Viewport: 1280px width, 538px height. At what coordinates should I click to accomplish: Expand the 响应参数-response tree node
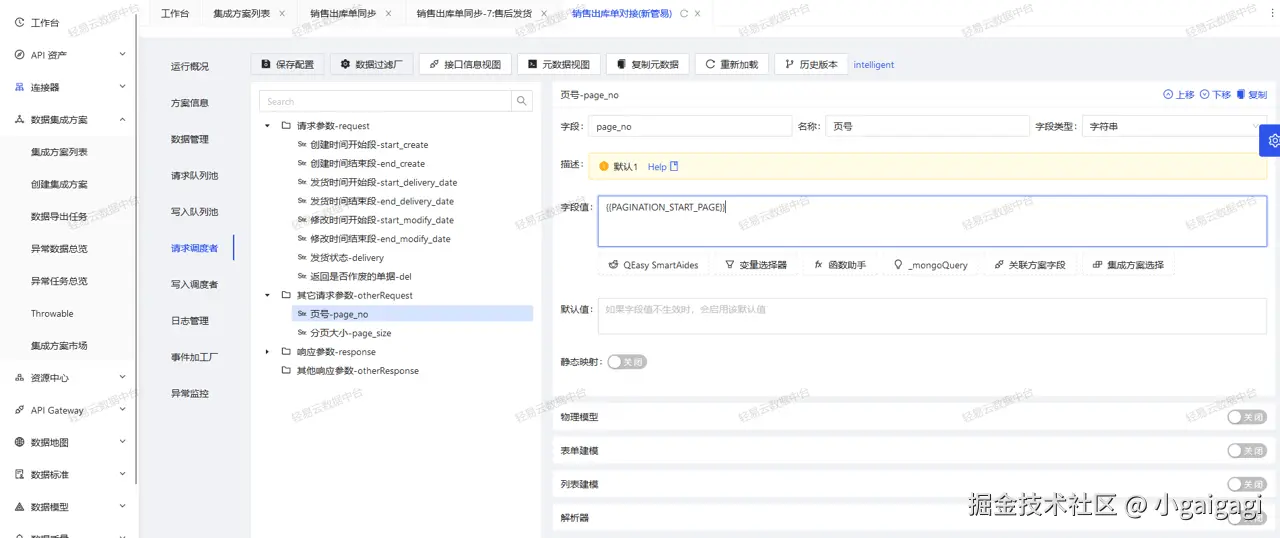267,352
